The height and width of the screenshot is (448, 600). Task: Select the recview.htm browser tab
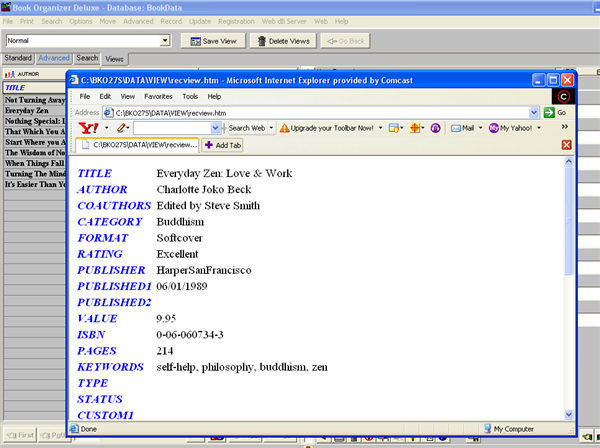click(138, 145)
